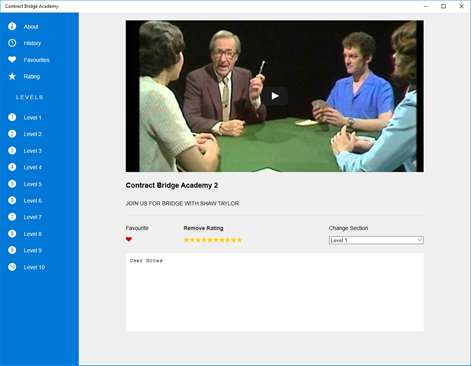Go to Level 3 label

tap(32, 151)
